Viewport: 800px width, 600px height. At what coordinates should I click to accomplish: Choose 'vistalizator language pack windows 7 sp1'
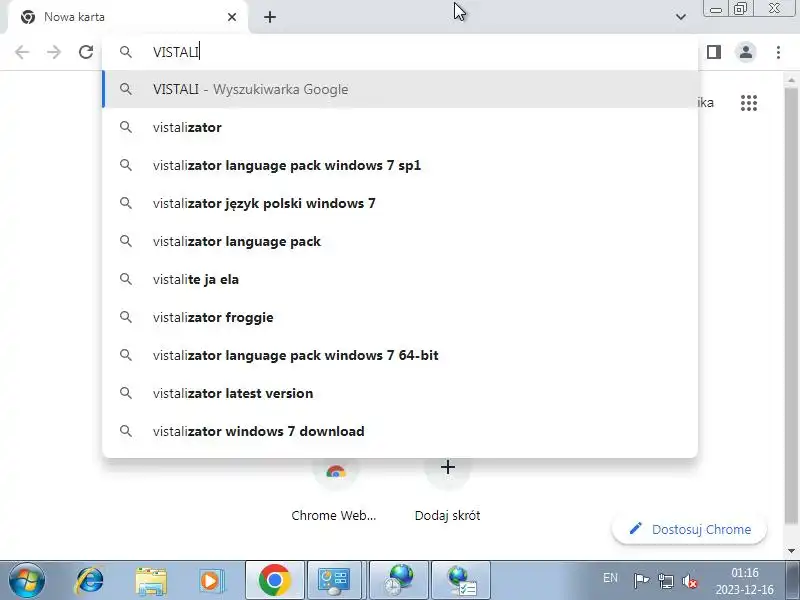pos(400,165)
